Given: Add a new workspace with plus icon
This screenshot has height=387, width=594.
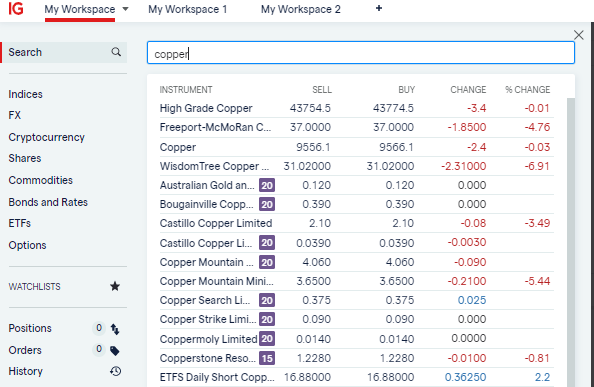Looking at the screenshot, I should (x=378, y=8).
